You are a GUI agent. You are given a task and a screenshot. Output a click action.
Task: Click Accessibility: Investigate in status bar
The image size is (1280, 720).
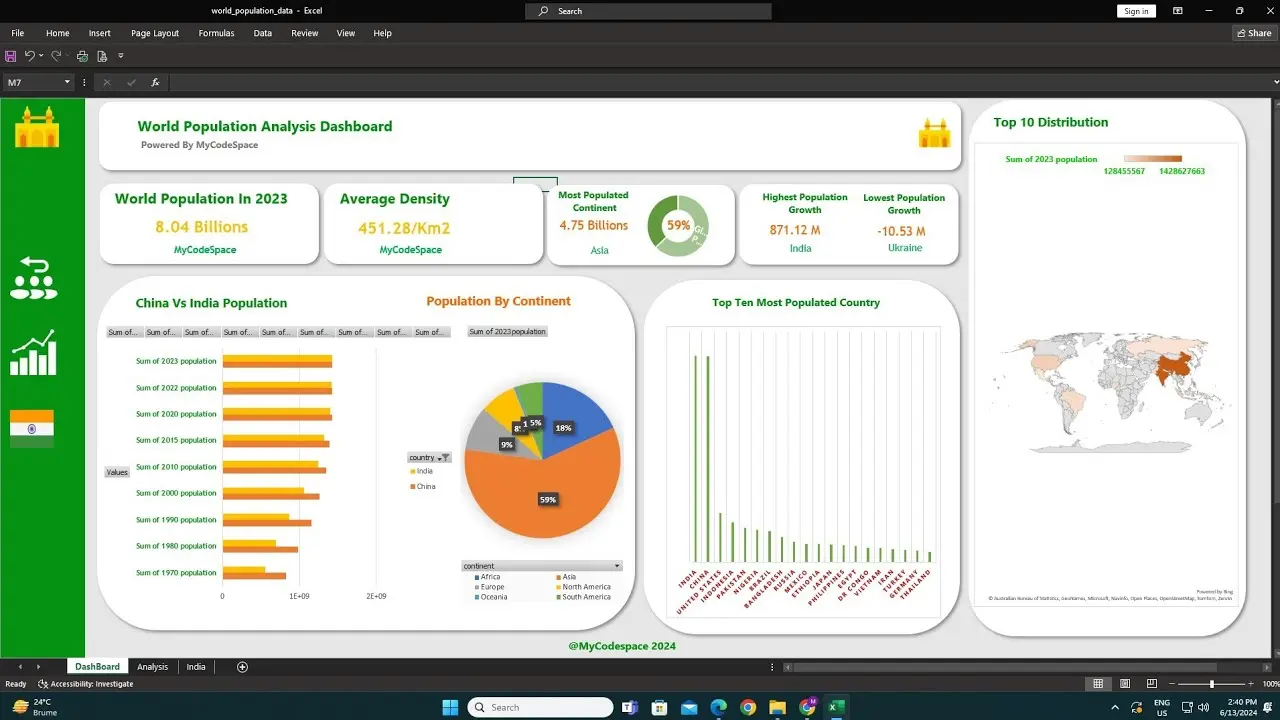85,684
